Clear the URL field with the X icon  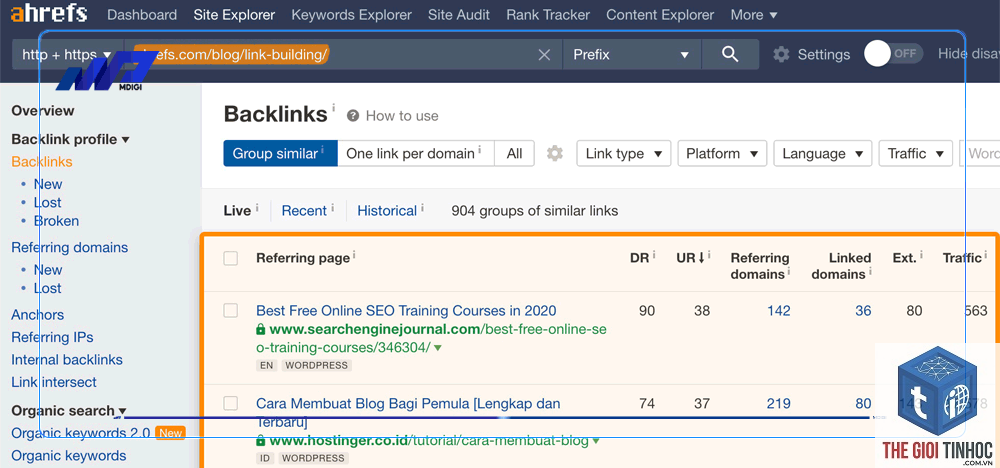tap(544, 55)
